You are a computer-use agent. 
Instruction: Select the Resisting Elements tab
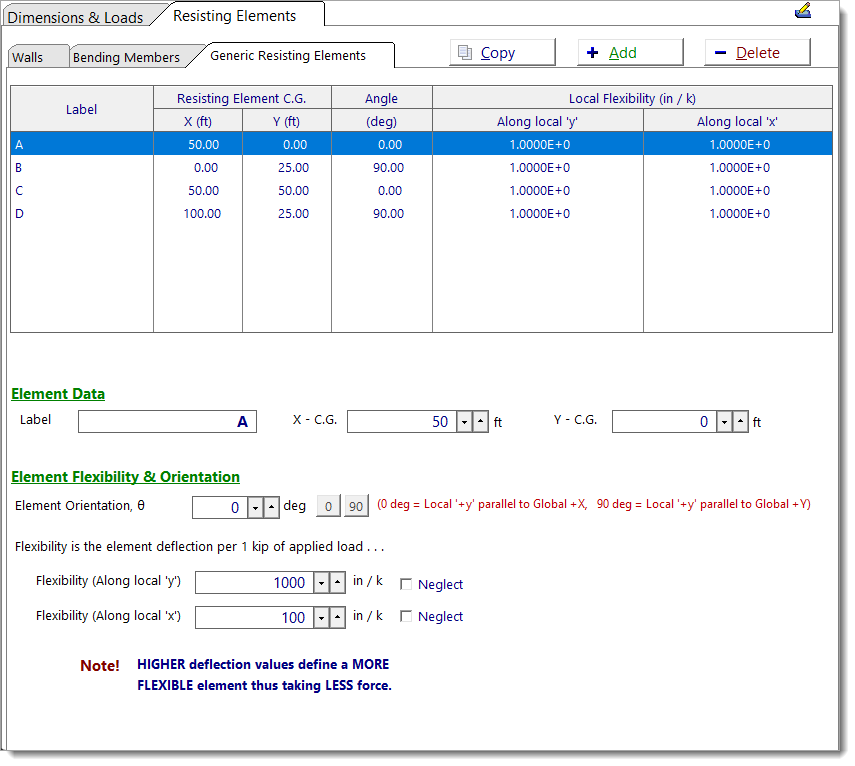click(234, 16)
